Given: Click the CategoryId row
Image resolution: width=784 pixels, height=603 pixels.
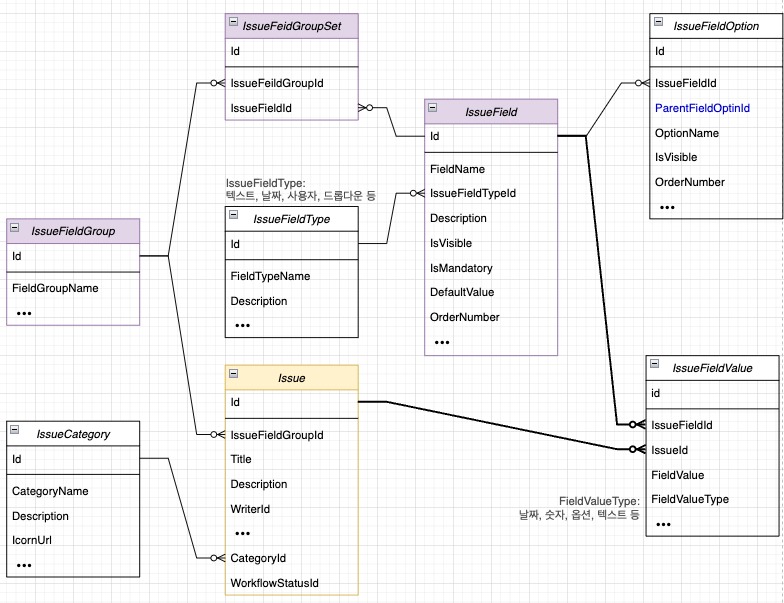Looking at the screenshot, I should point(292,558).
